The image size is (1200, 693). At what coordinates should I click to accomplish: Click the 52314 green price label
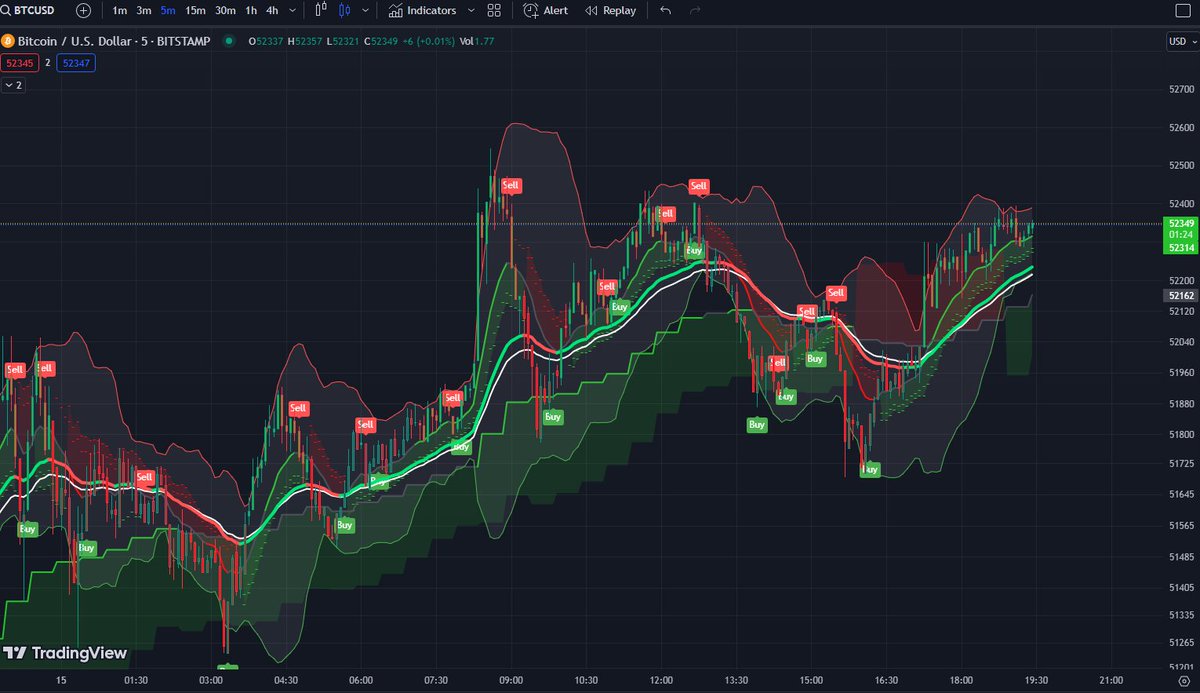(x=1180, y=247)
